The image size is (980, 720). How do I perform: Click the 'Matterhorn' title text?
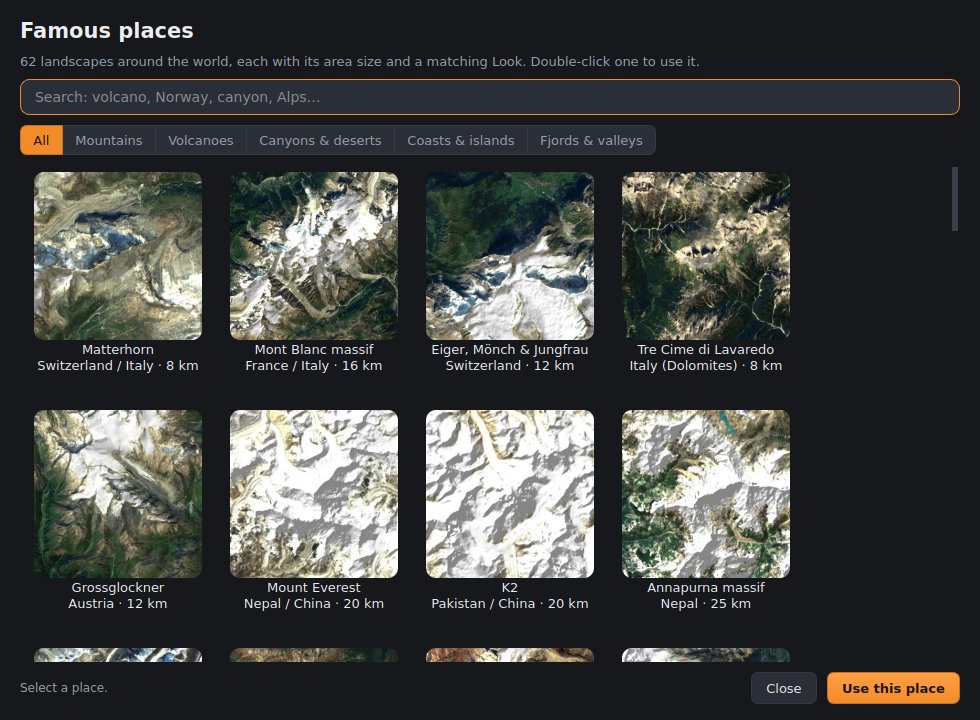(x=118, y=349)
